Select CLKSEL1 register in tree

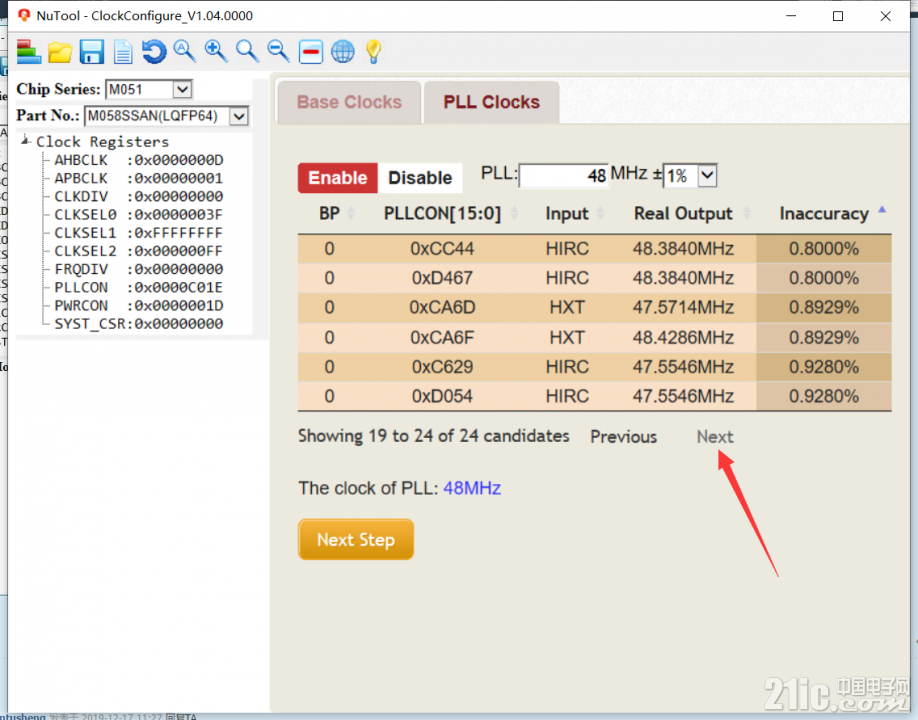pyautogui.click(x=138, y=232)
